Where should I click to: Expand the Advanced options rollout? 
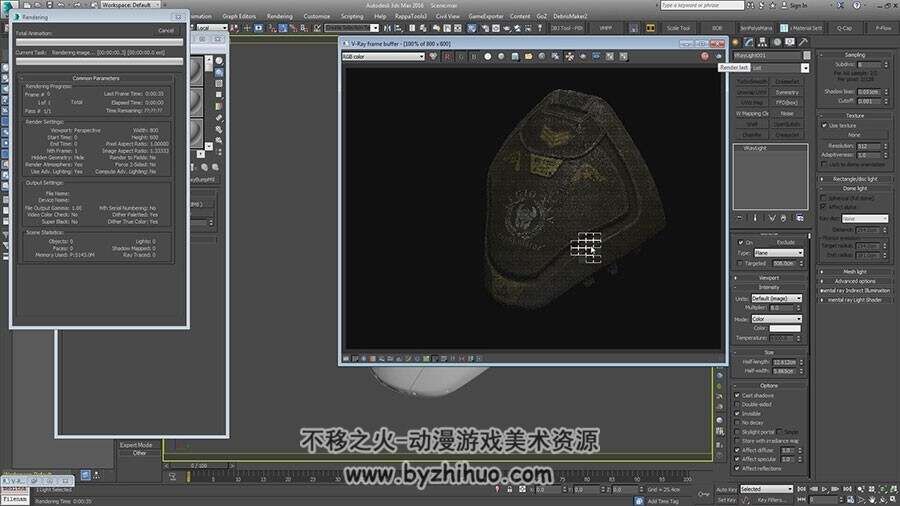[855, 281]
